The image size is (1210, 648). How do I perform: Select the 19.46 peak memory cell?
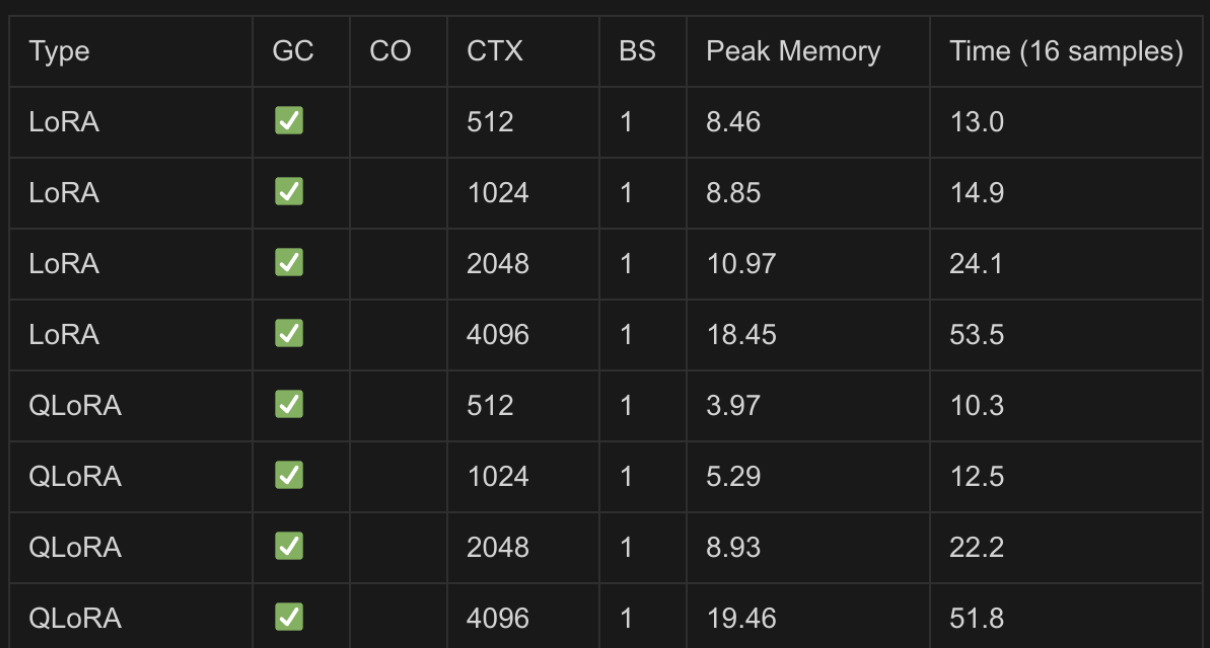[741, 618]
